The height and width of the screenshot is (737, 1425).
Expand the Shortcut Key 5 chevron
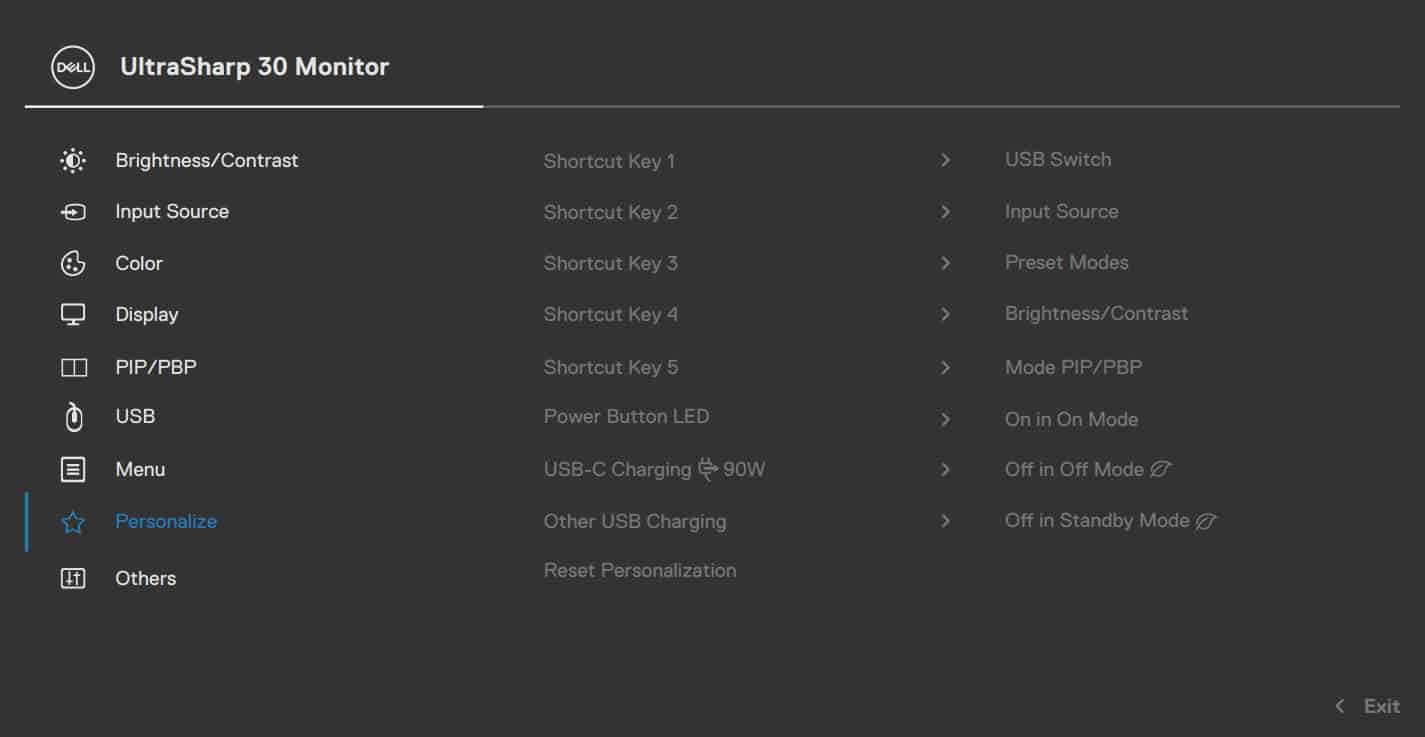click(945, 367)
